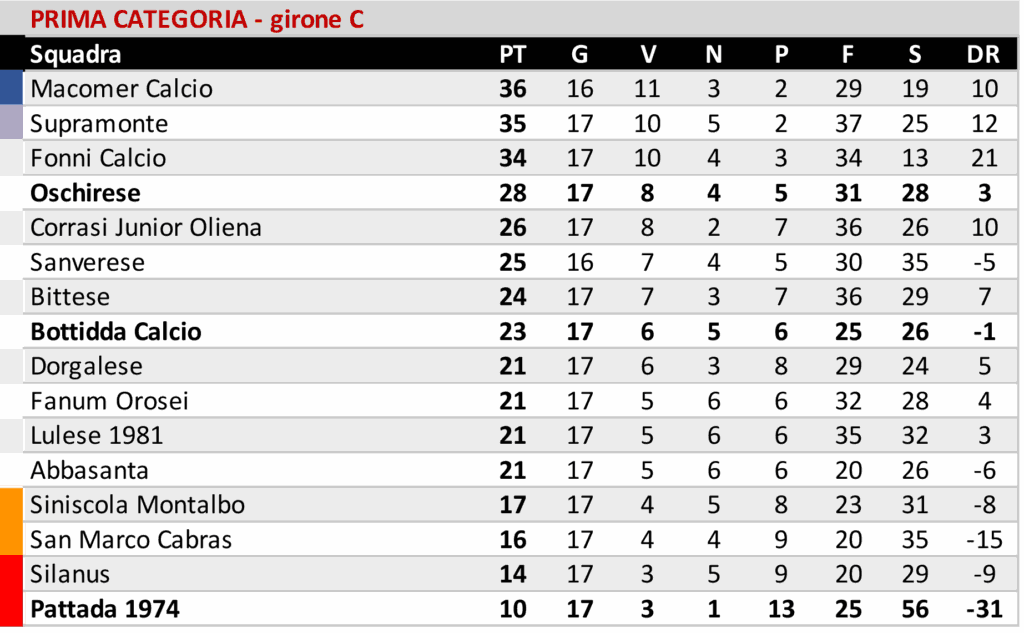1024x633 pixels.
Task: Select the G column header
Action: click(580, 54)
